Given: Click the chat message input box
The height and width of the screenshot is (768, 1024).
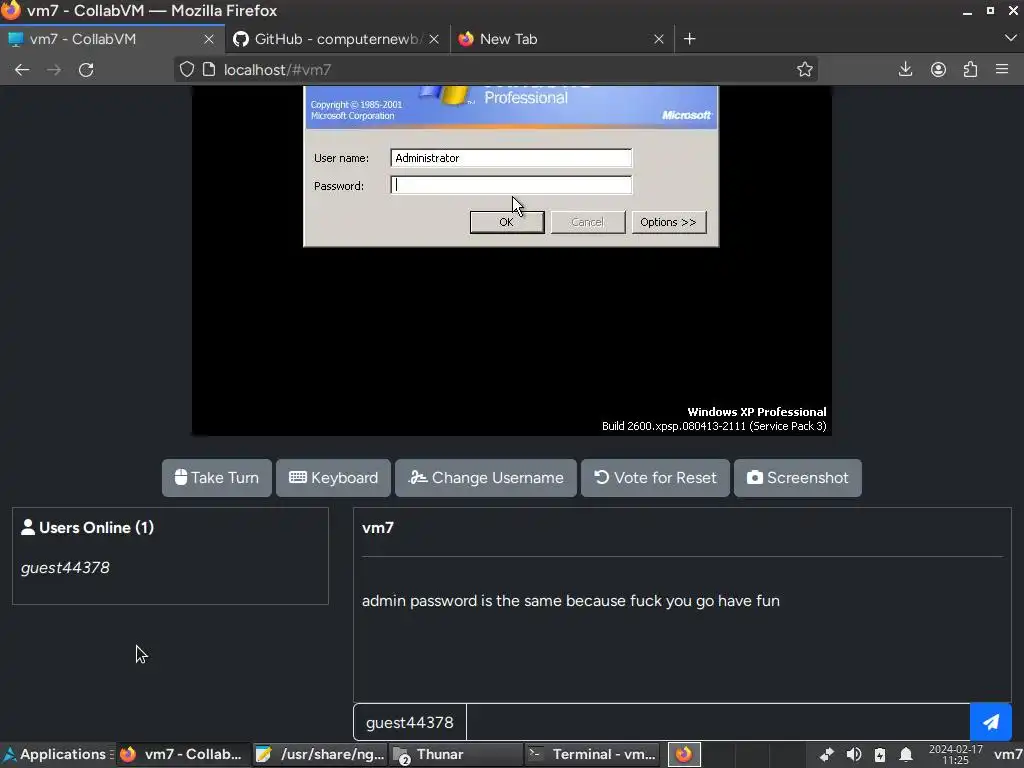Looking at the screenshot, I should (x=718, y=722).
